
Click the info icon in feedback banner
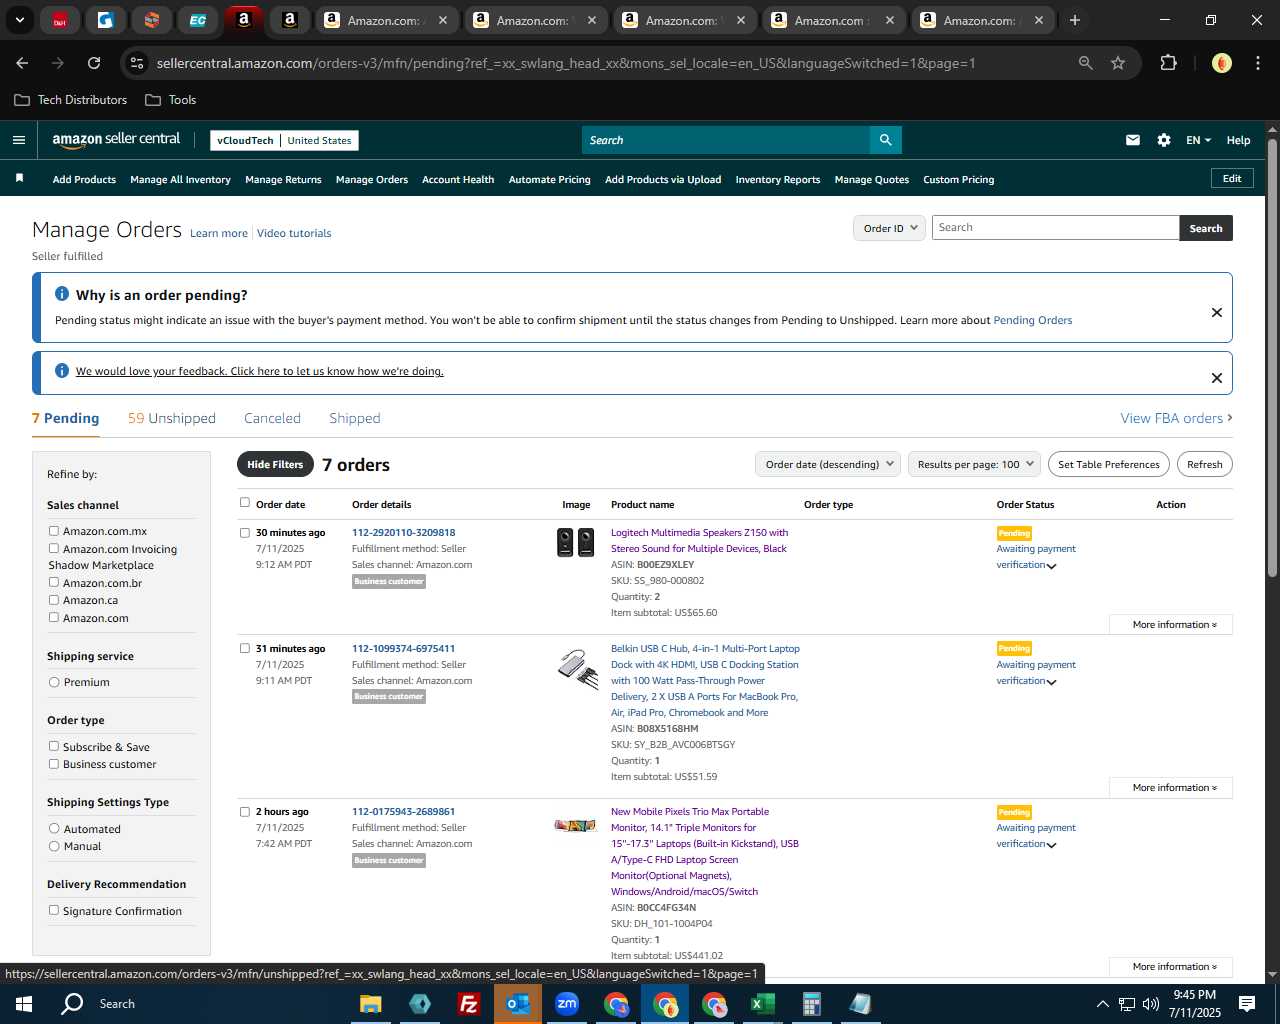62,371
